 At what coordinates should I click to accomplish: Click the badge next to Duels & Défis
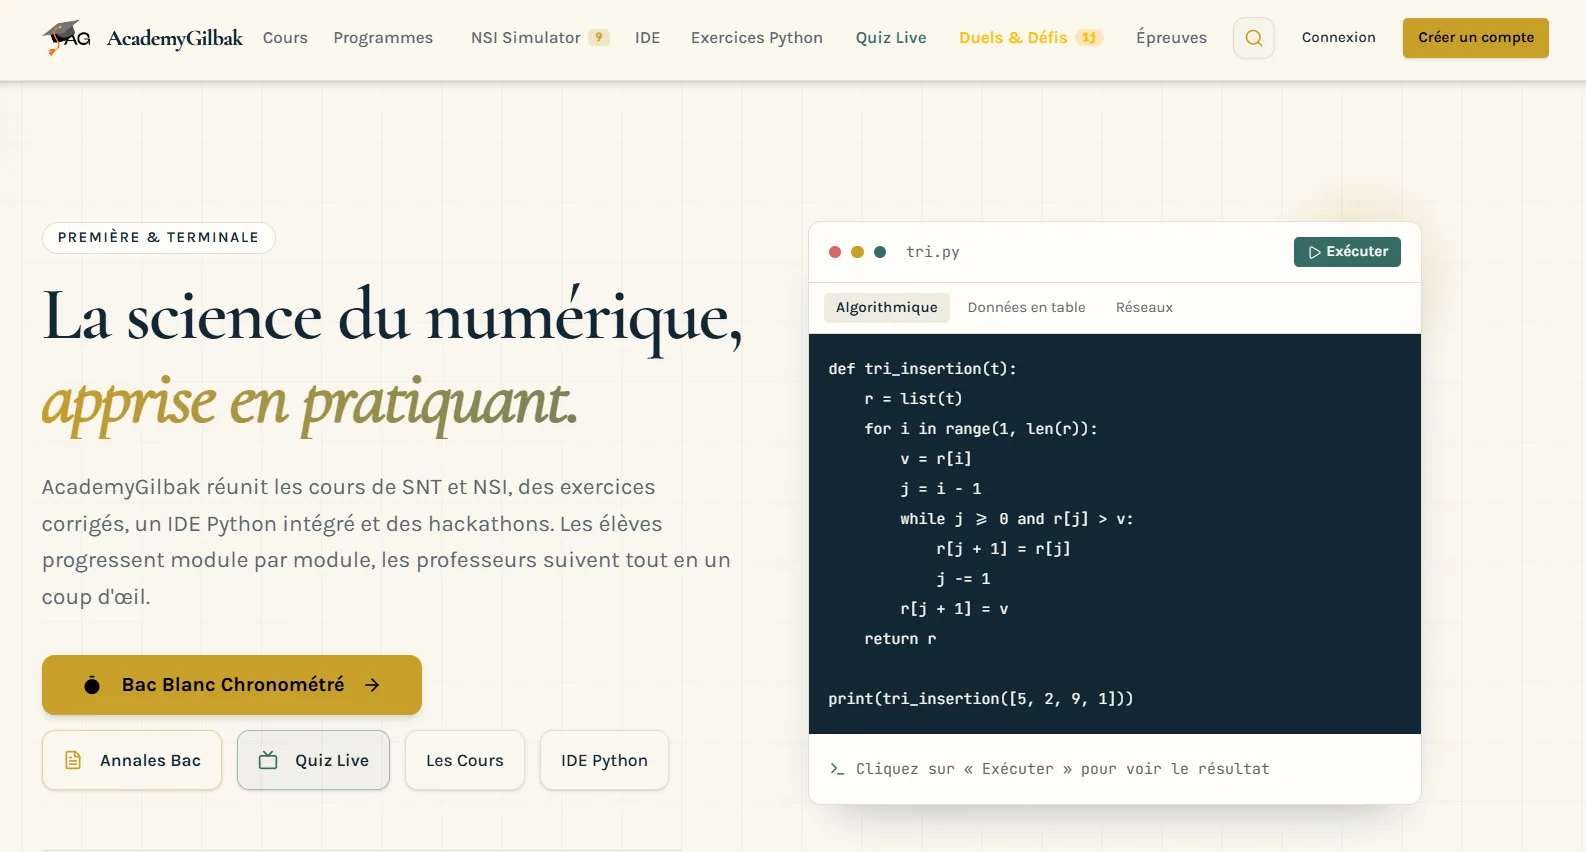(1089, 37)
